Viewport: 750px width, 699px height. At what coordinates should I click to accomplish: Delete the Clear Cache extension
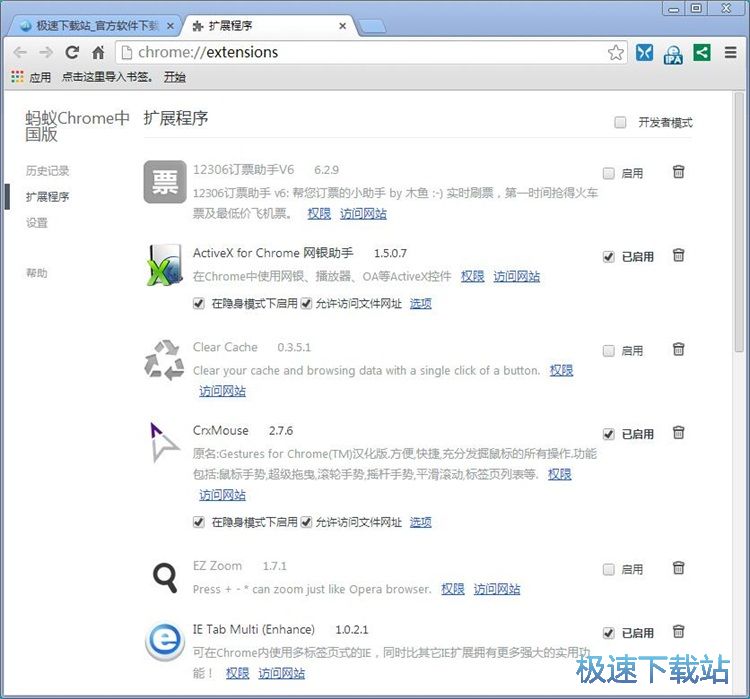point(678,349)
